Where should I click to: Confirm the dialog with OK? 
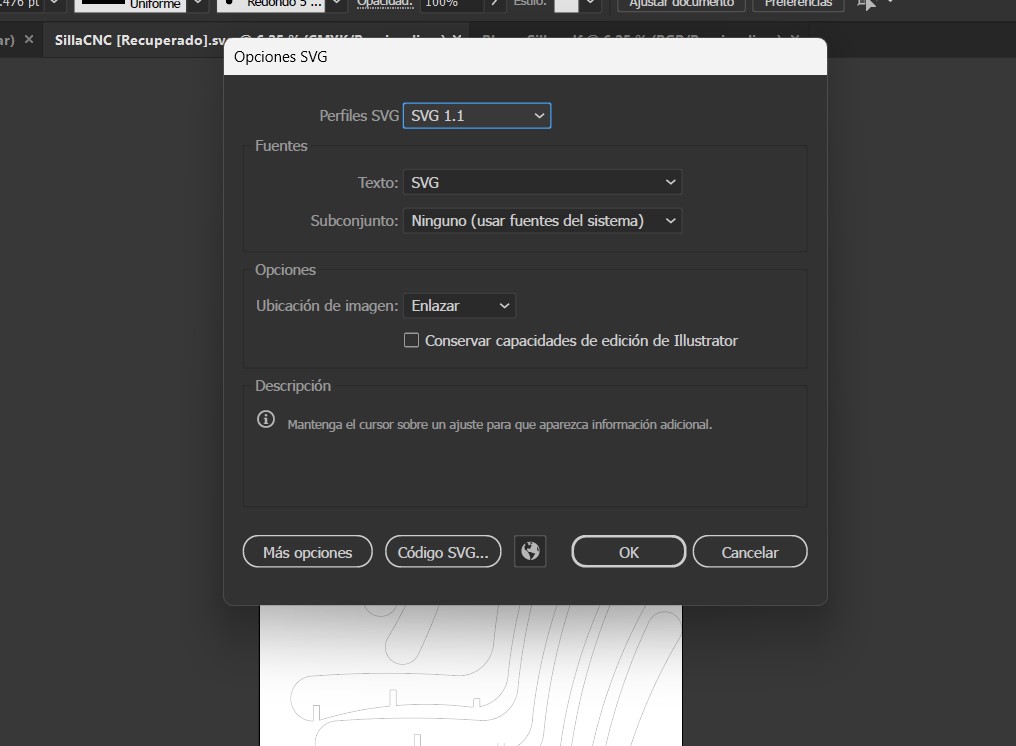click(x=629, y=552)
